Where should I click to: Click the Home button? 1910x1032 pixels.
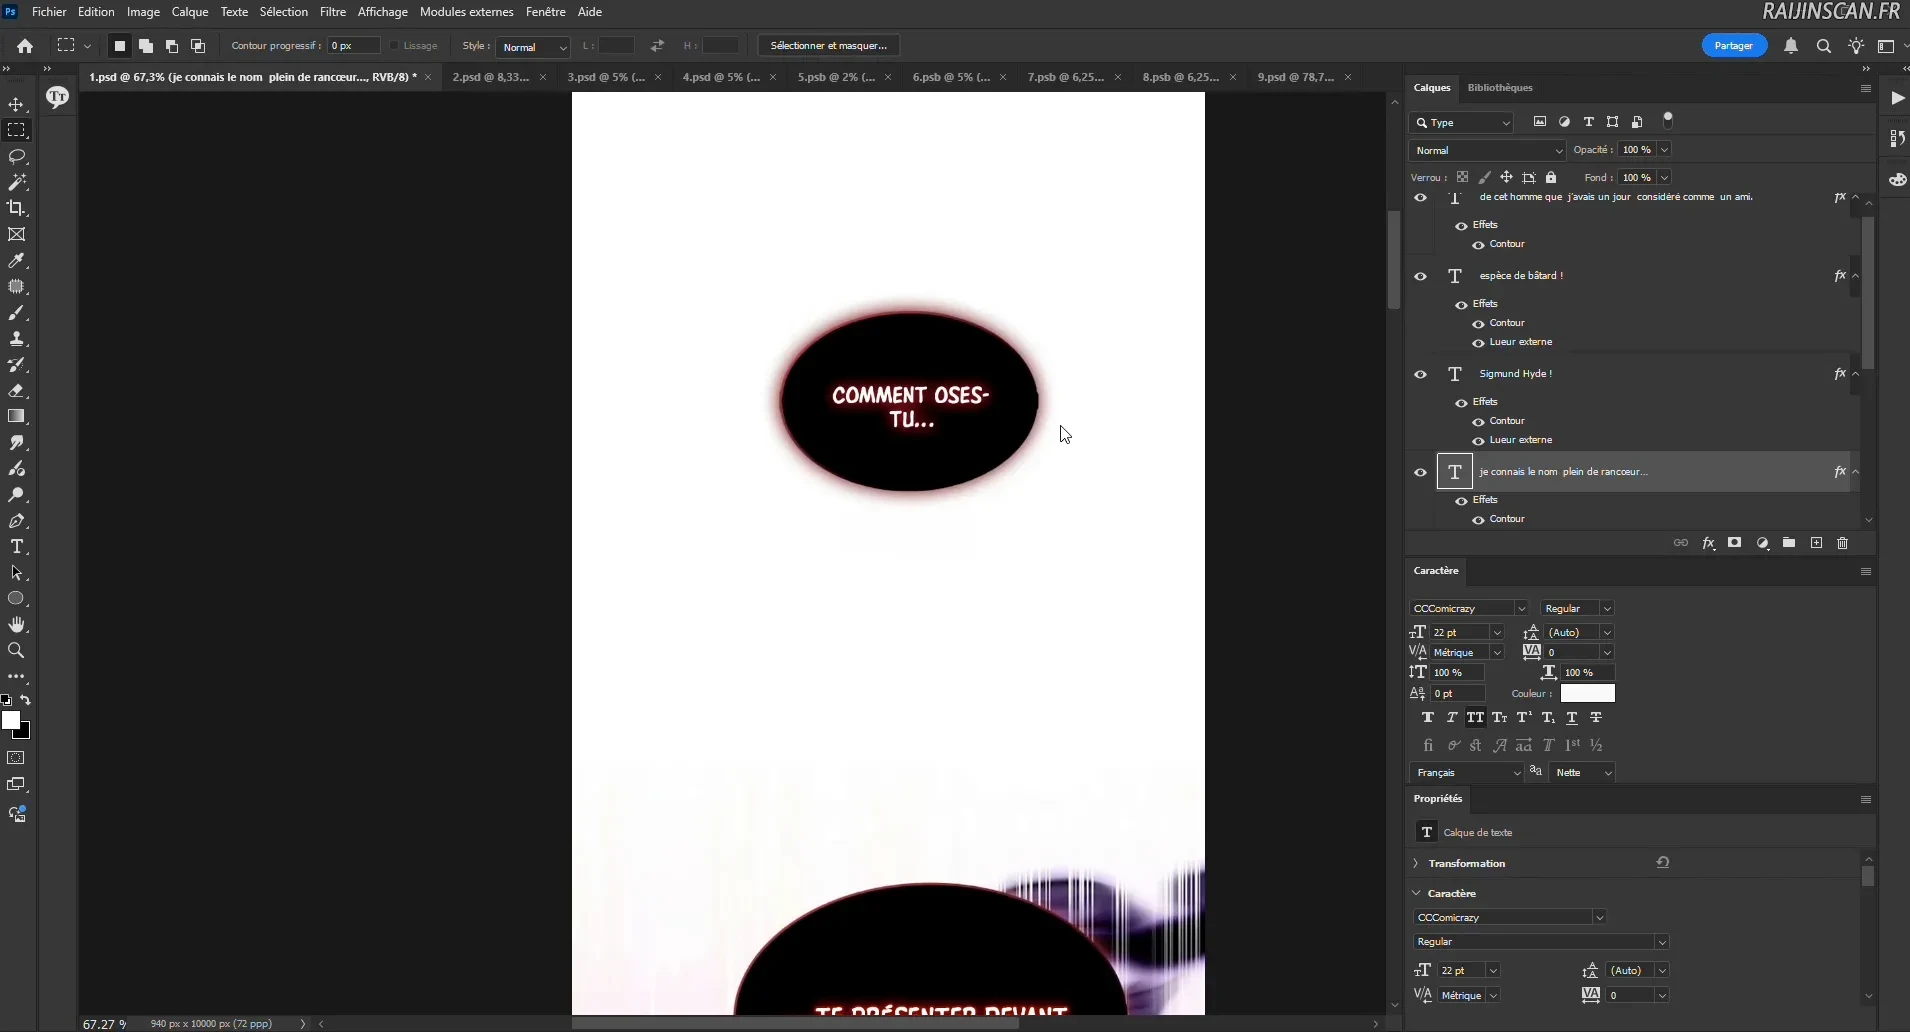click(x=25, y=46)
